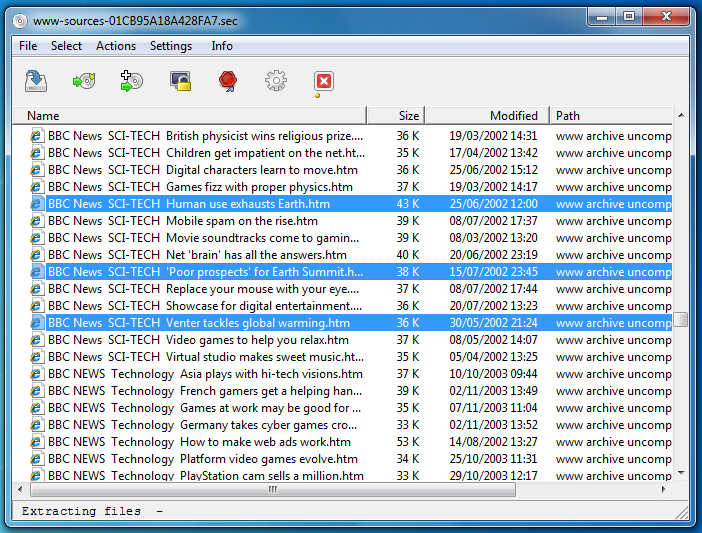The height and width of the screenshot is (533, 702).
Task: Click modified date 20/07/2002 13:23
Action: tap(493, 306)
